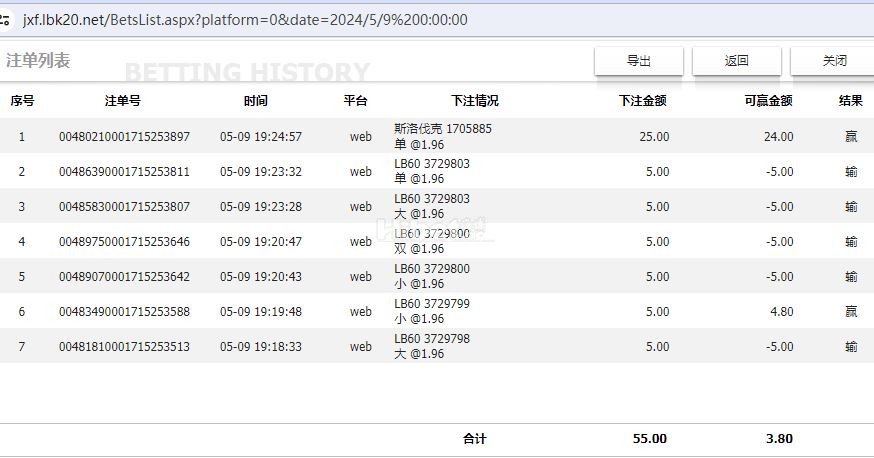Click the 序号 column header

(x=22, y=101)
